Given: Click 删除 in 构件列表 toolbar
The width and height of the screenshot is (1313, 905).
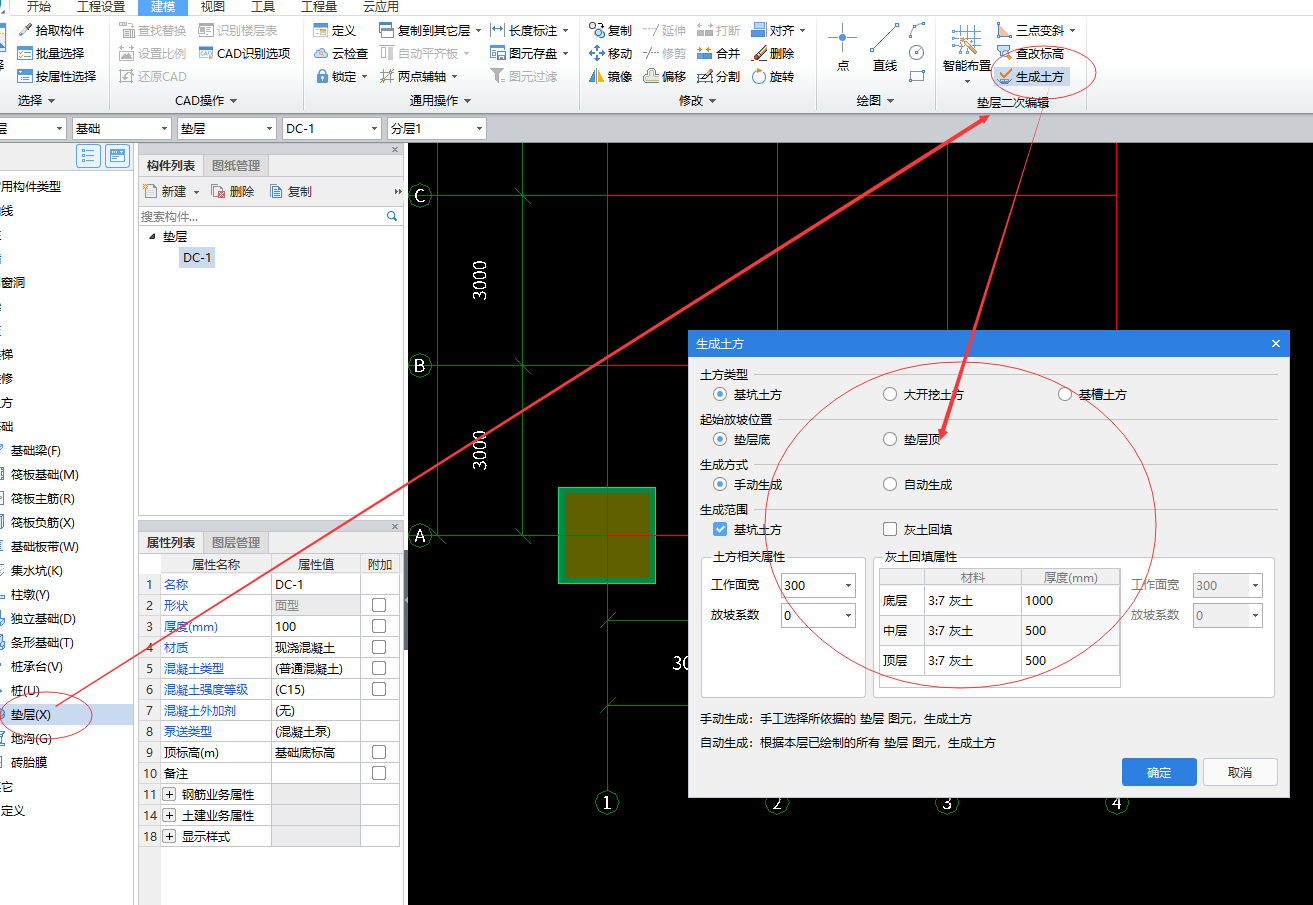Looking at the screenshot, I should [x=234, y=192].
